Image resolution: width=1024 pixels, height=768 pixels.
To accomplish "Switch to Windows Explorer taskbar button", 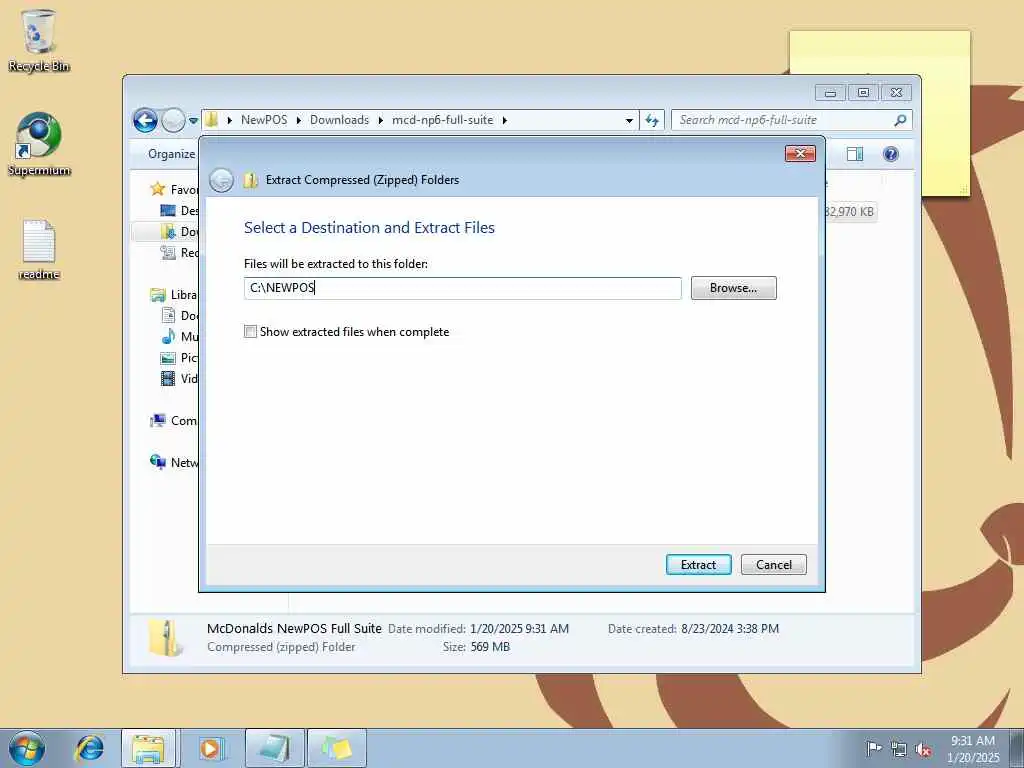I will pos(148,748).
